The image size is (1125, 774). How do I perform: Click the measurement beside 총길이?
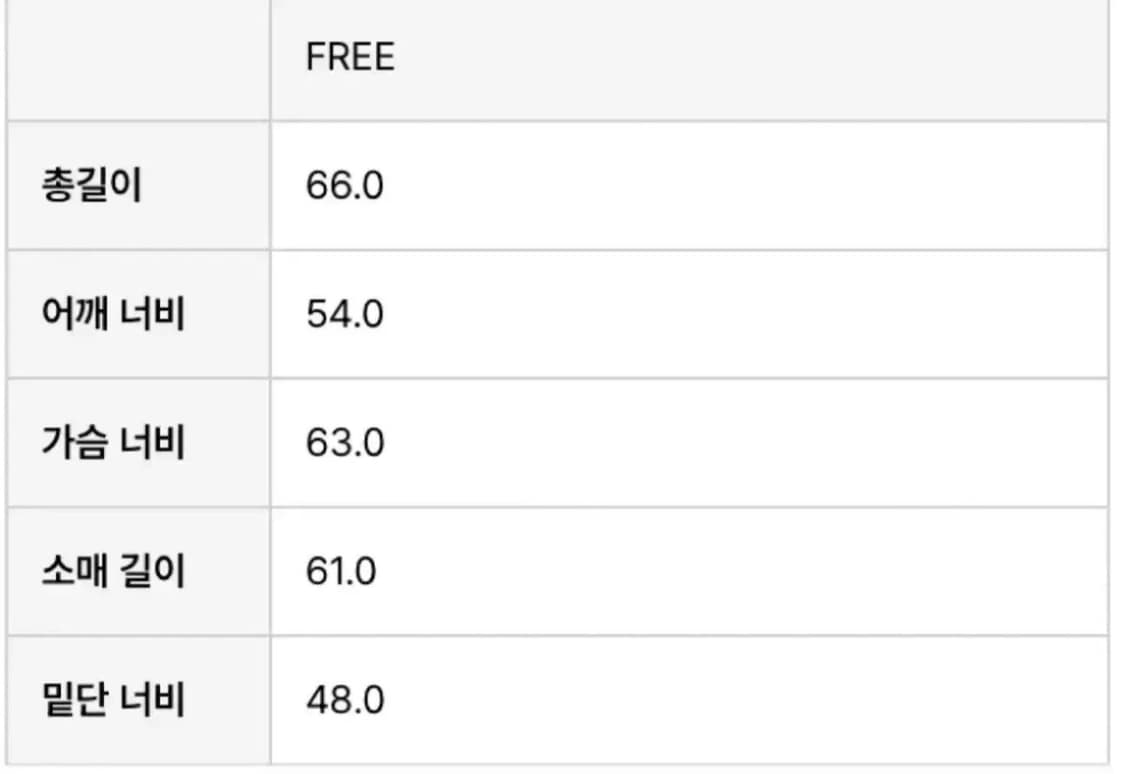click(344, 186)
